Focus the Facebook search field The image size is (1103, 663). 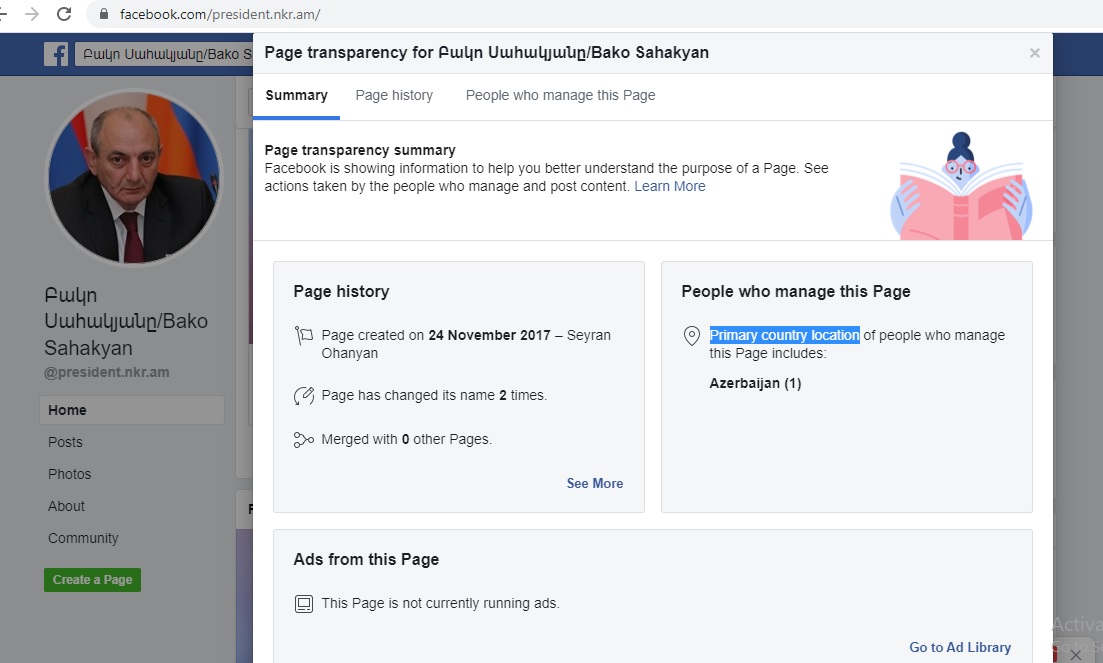tap(163, 54)
